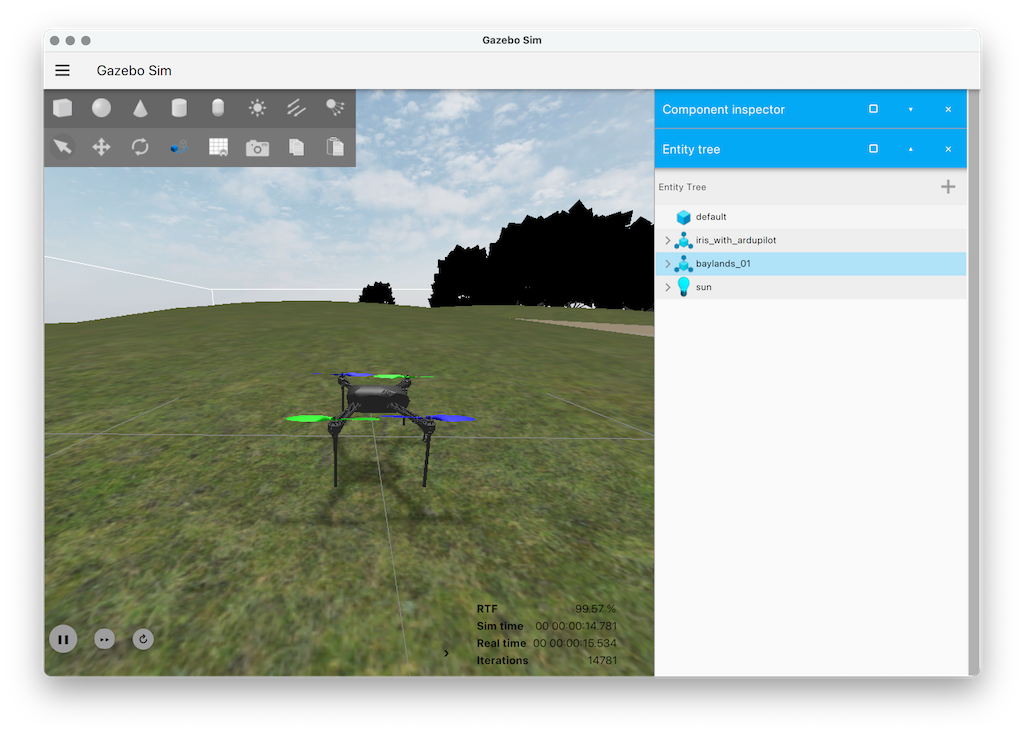Add a cone shape to the world
This screenshot has width=1024, height=734.
140,107
